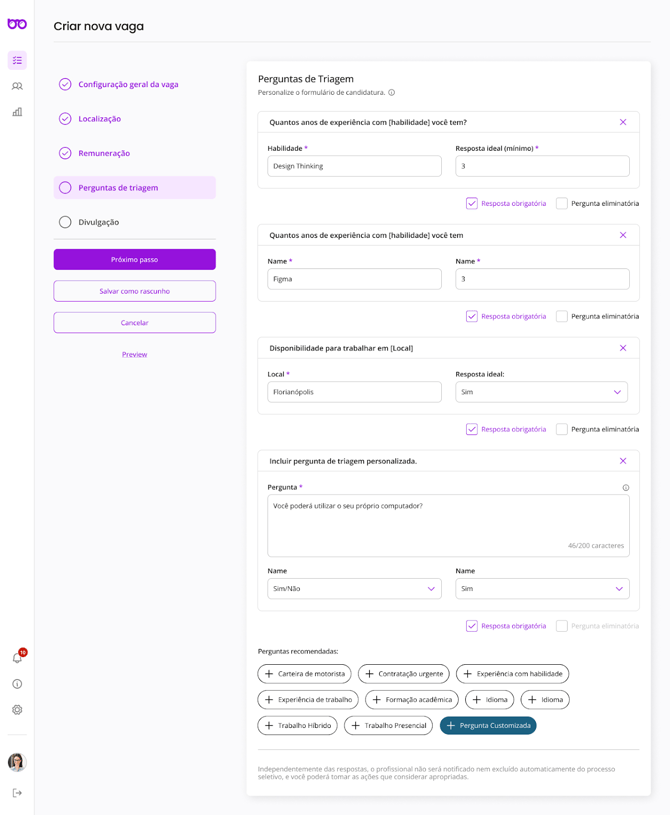Click Salvar como rascunho button
The image size is (670, 815).
(x=134, y=291)
